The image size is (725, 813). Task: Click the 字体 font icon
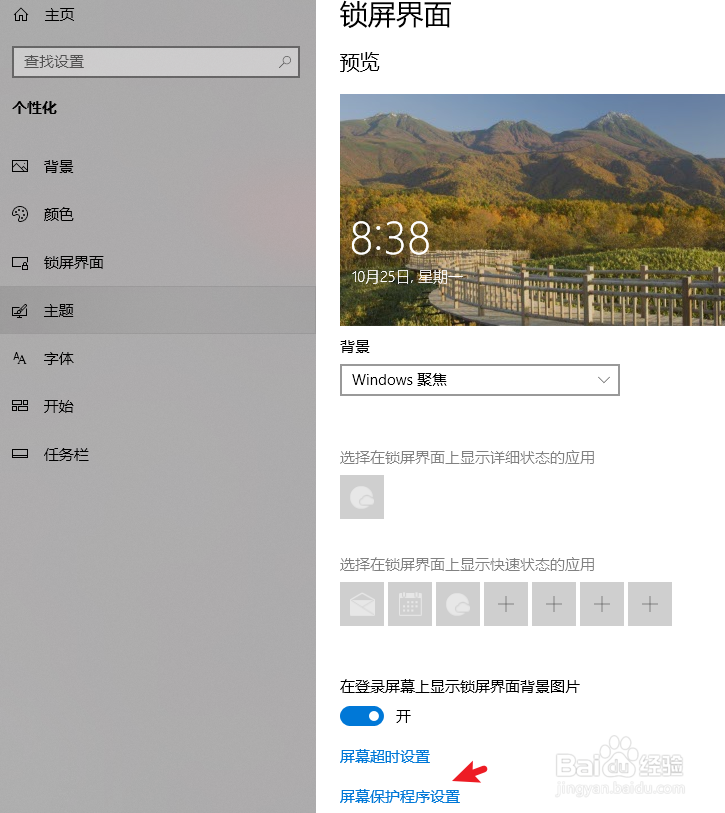pyautogui.click(x=20, y=358)
